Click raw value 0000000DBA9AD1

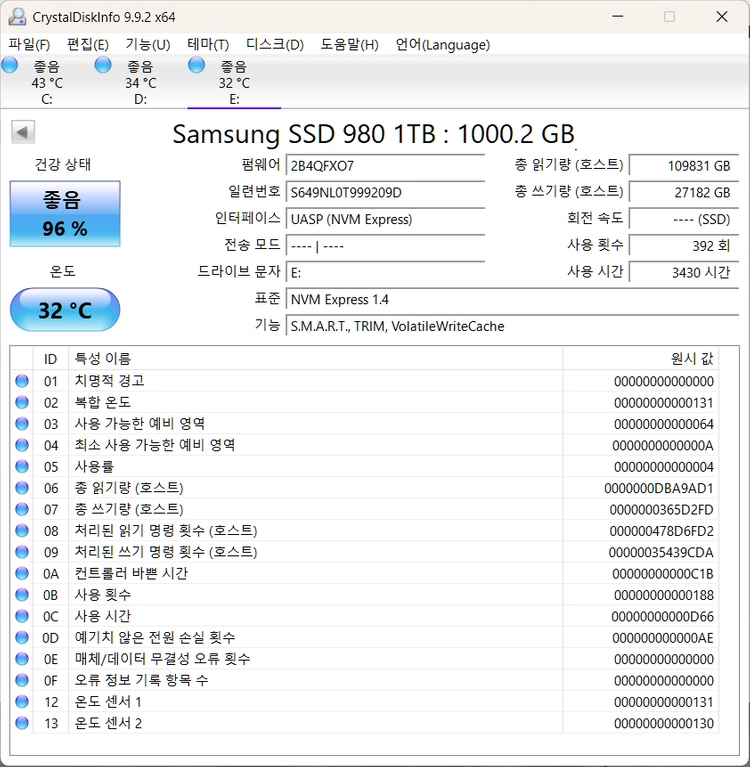(659, 488)
